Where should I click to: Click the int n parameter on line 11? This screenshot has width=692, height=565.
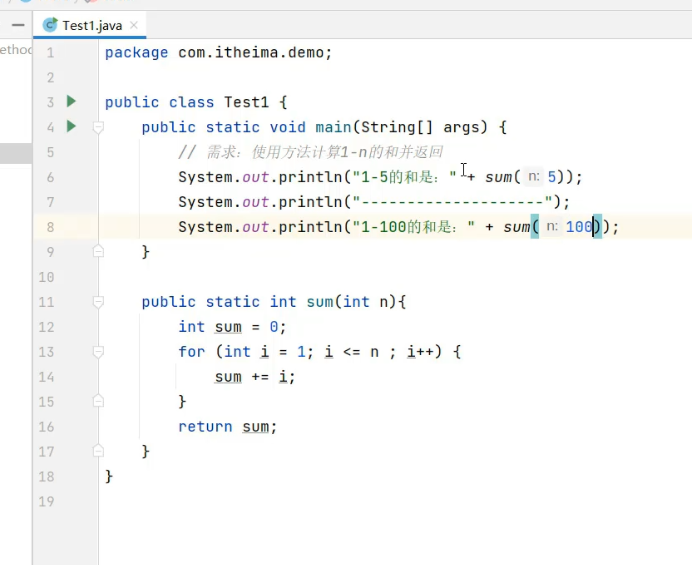[366, 302]
